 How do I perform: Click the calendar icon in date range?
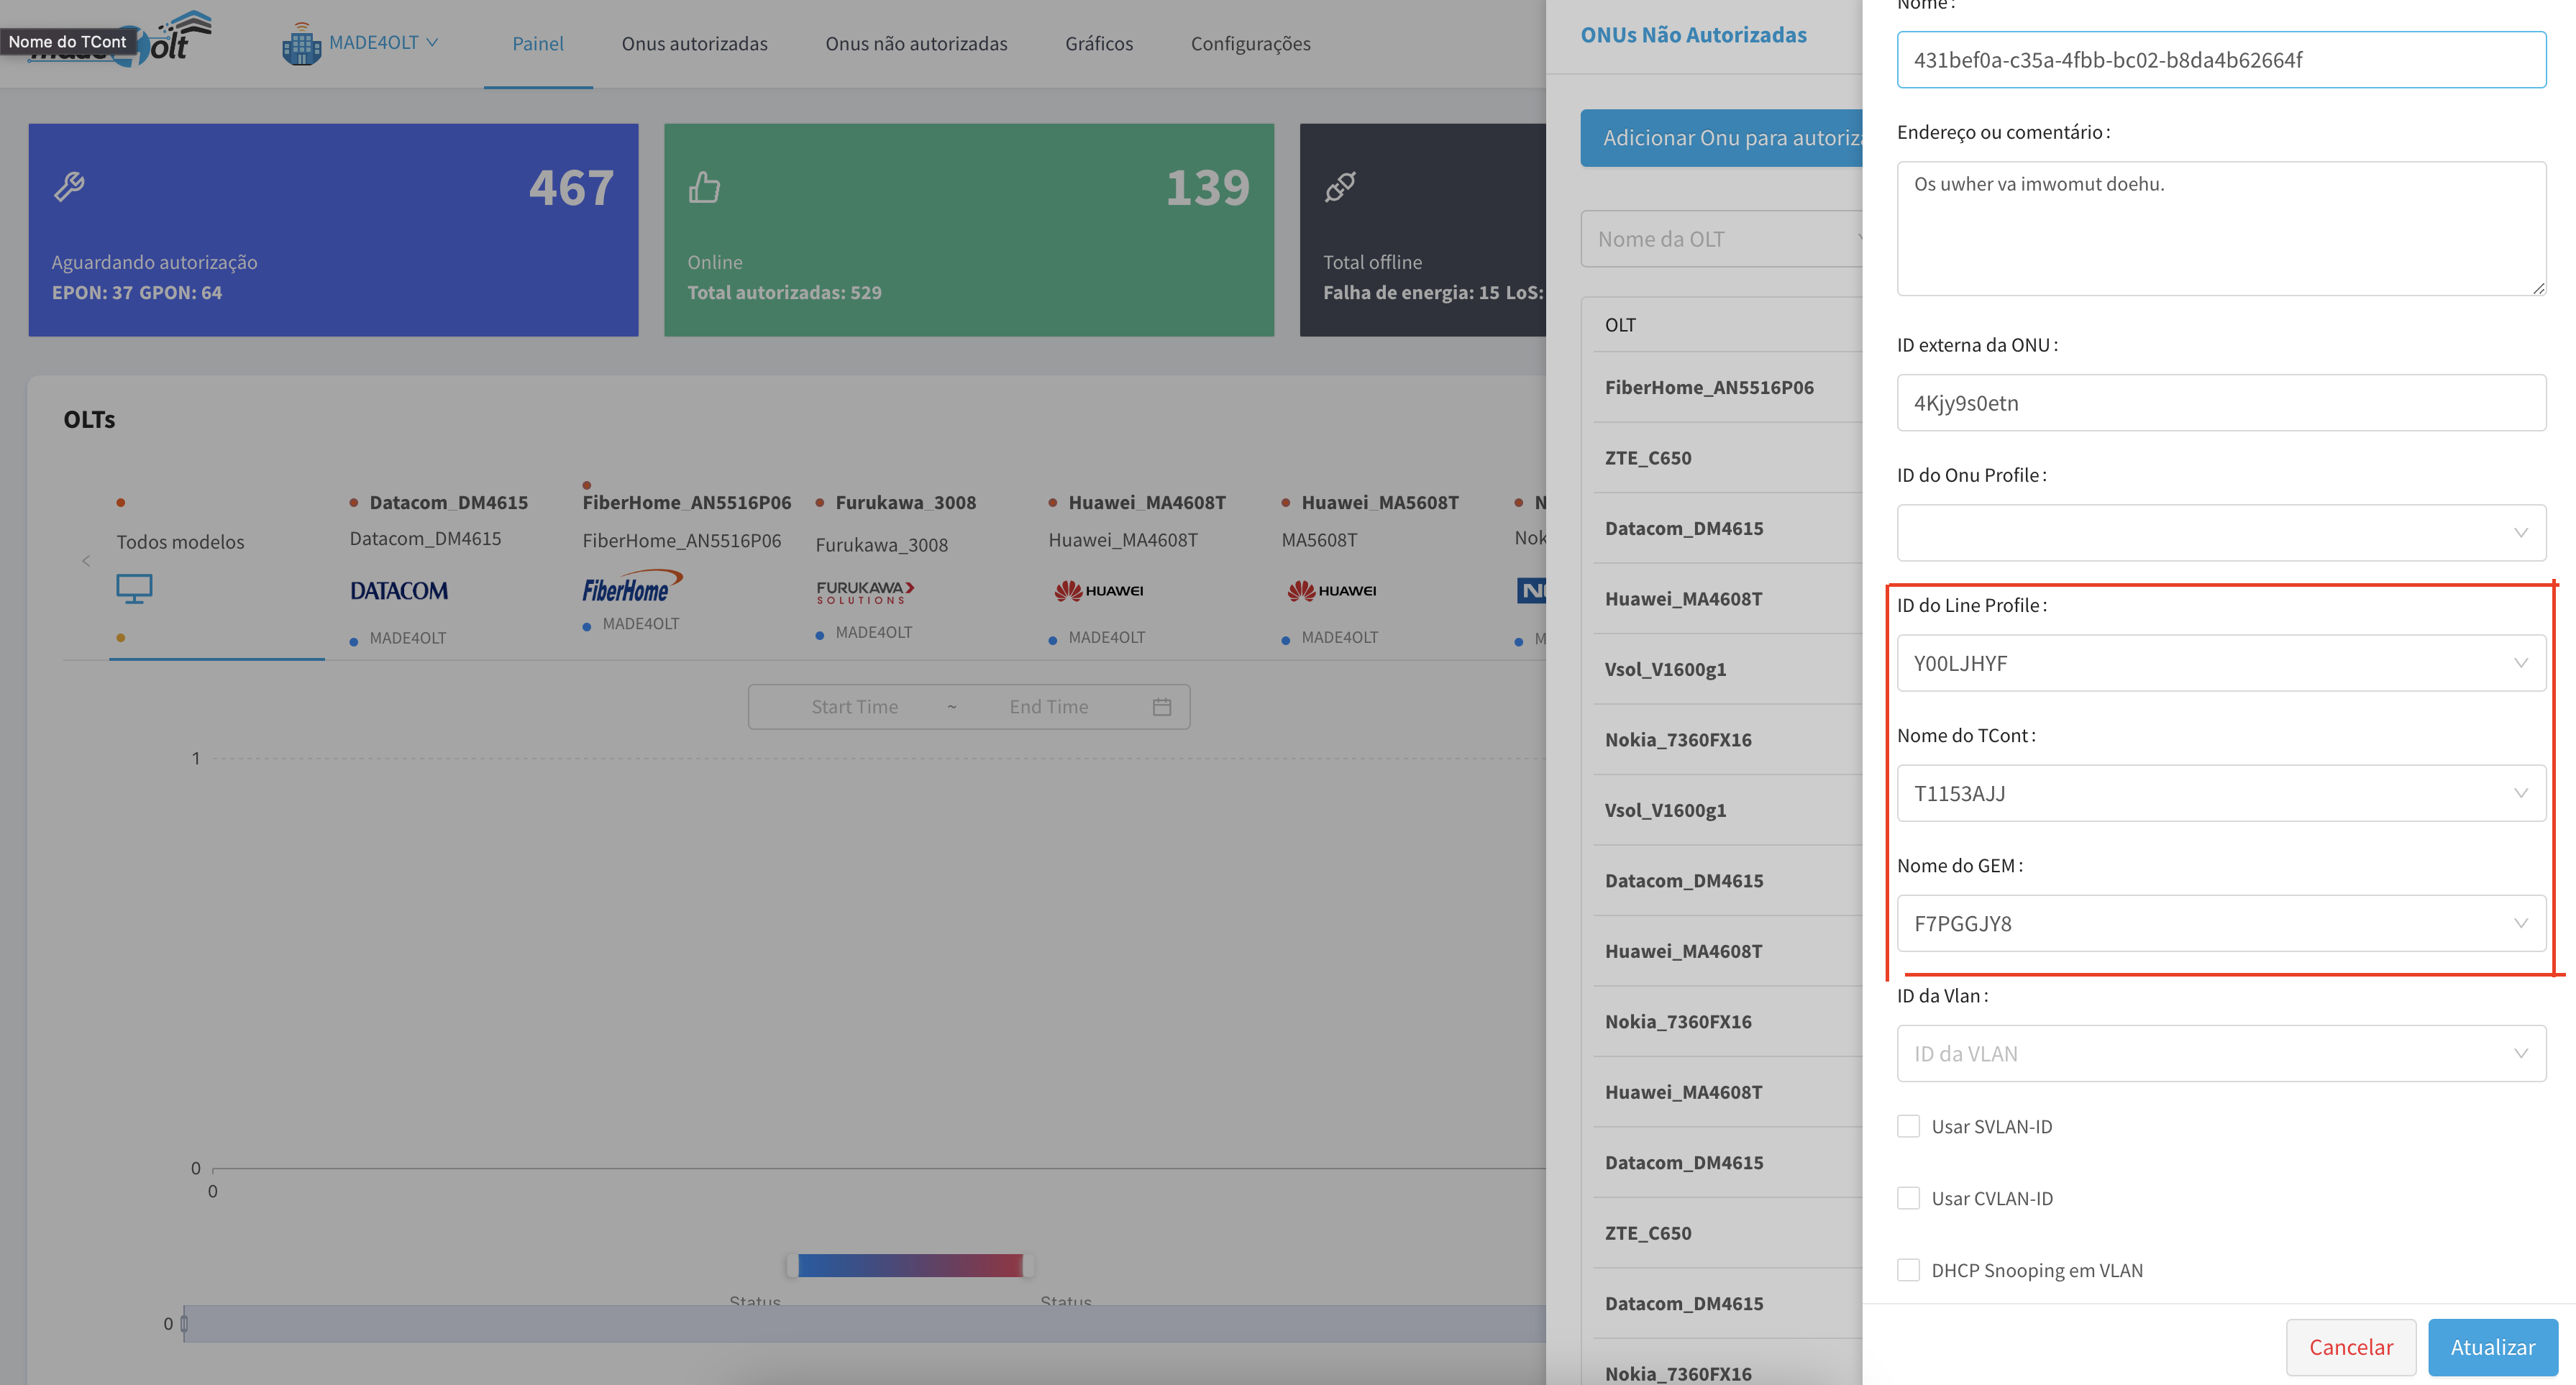pyautogui.click(x=1161, y=707)
